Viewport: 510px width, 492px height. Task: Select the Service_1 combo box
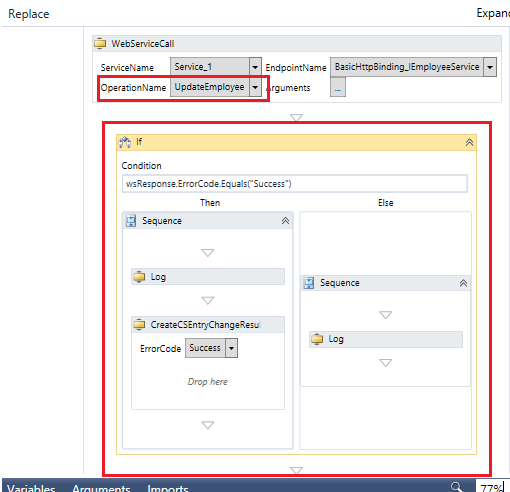(216, 67)
